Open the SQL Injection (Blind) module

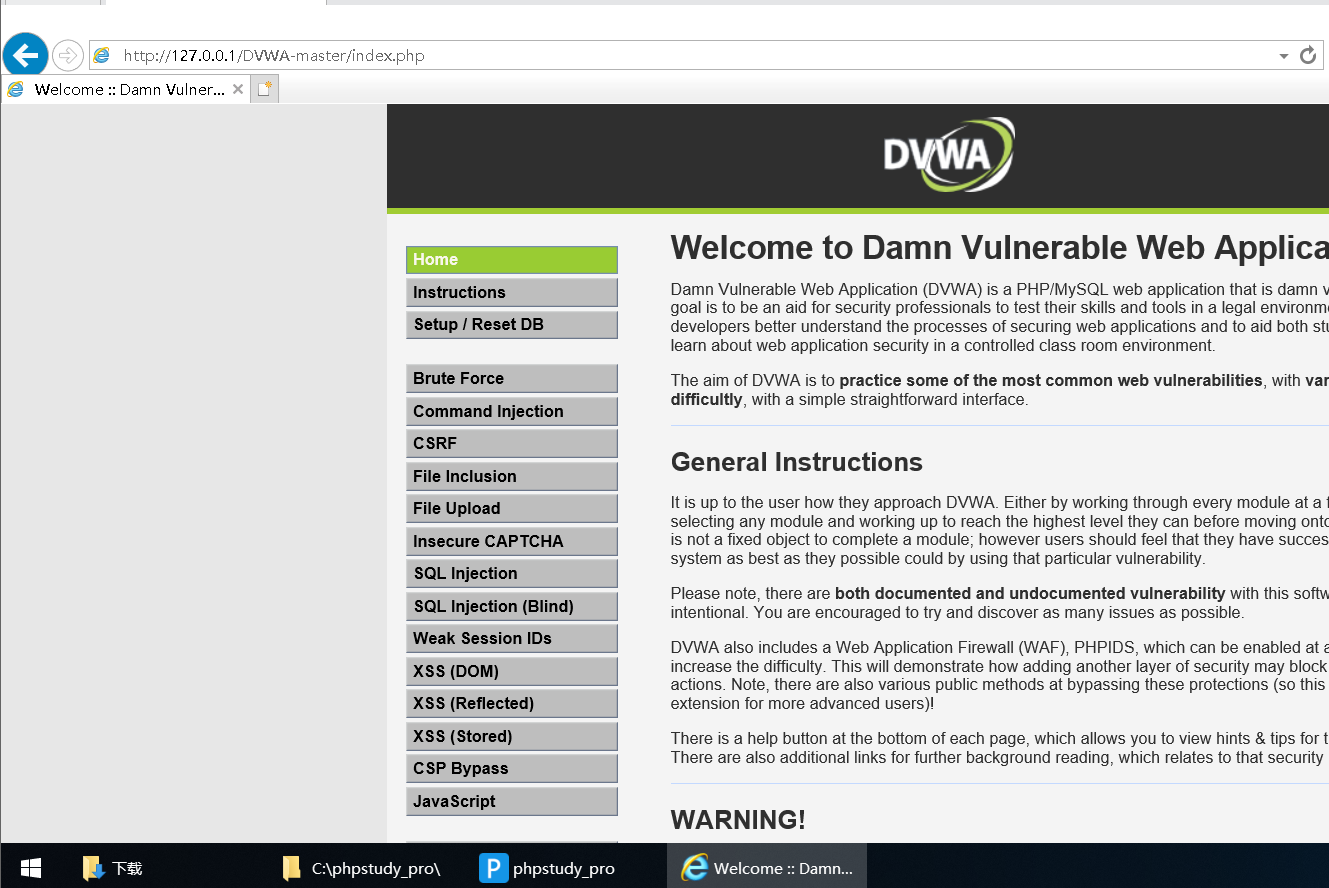point(512,606)
